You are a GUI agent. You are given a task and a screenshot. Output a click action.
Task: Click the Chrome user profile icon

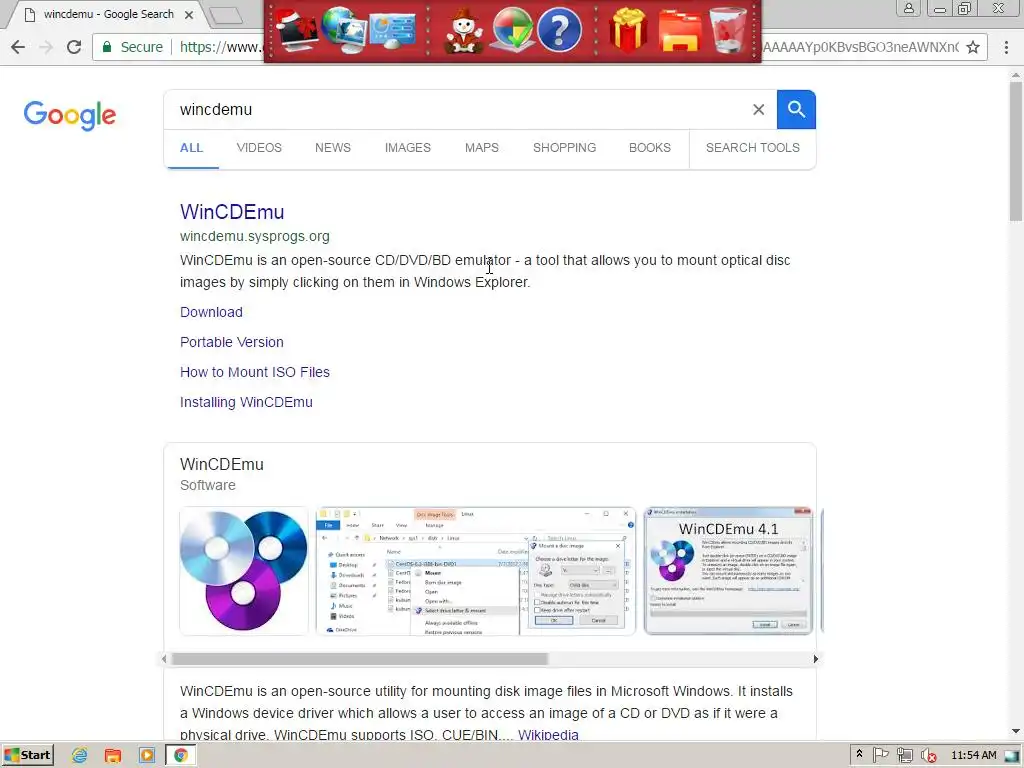pos(908,8)
